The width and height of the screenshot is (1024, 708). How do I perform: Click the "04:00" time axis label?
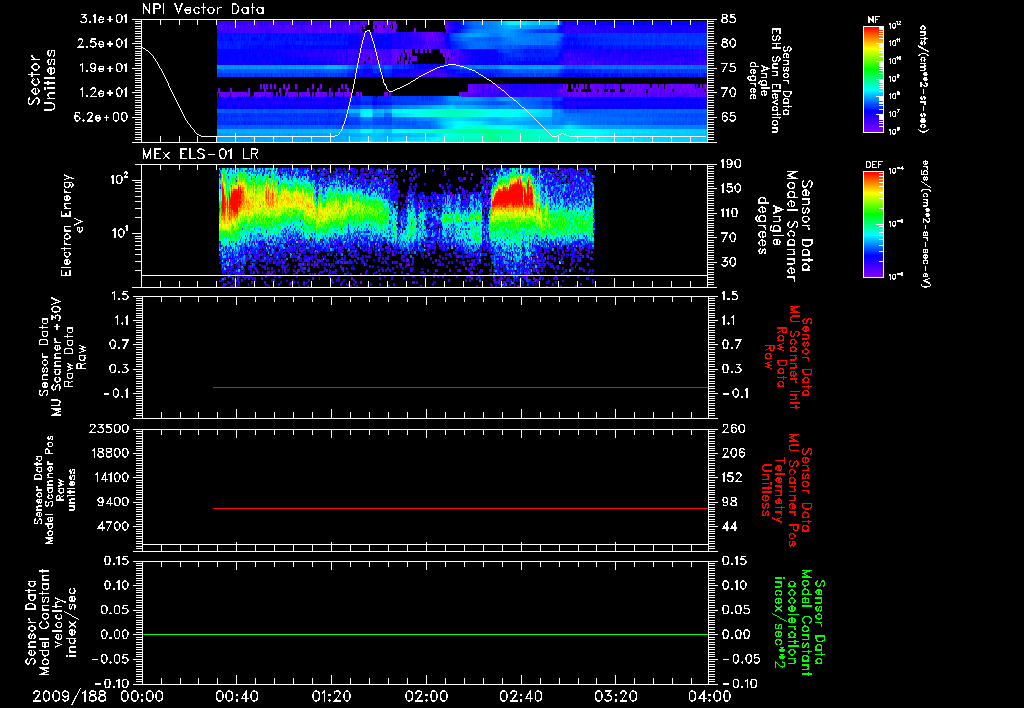pyautogui.click(x=709, y=696)
